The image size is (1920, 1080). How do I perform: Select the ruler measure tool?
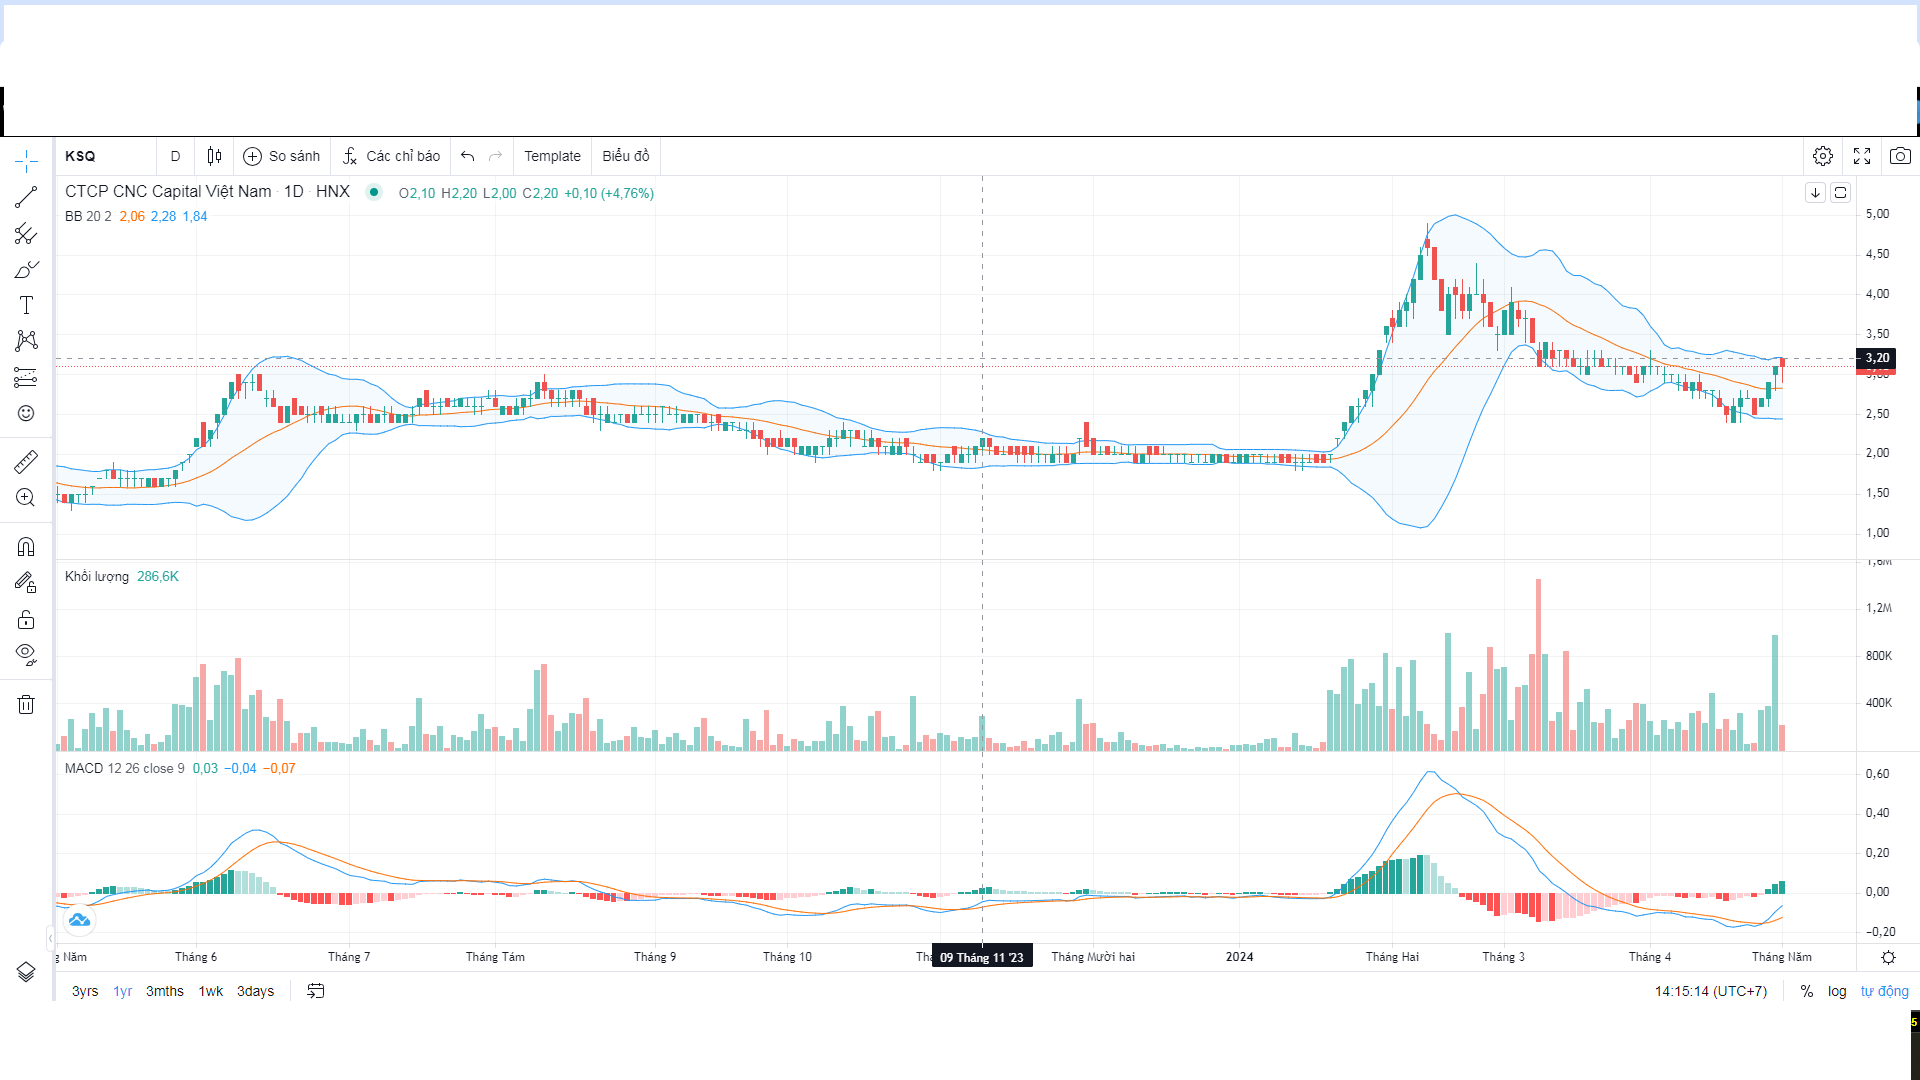click(x=26, y=461)
